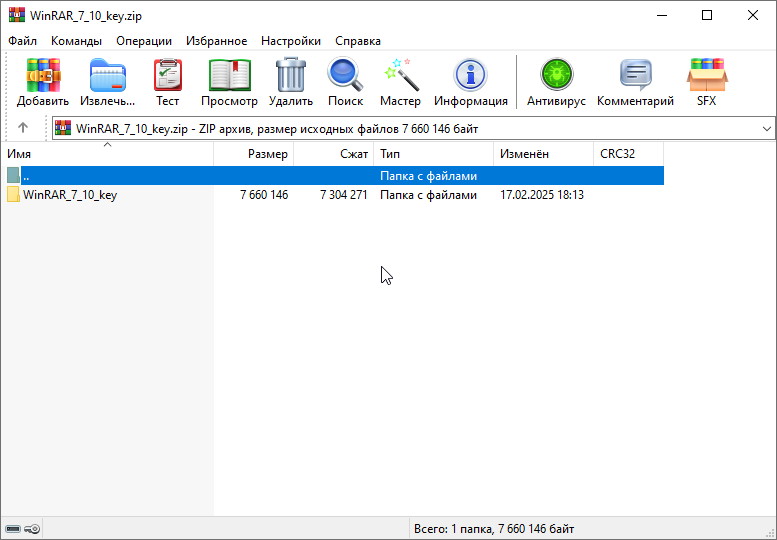
Task: Sort by CRC32 column header
Action: tap(628, 154)
